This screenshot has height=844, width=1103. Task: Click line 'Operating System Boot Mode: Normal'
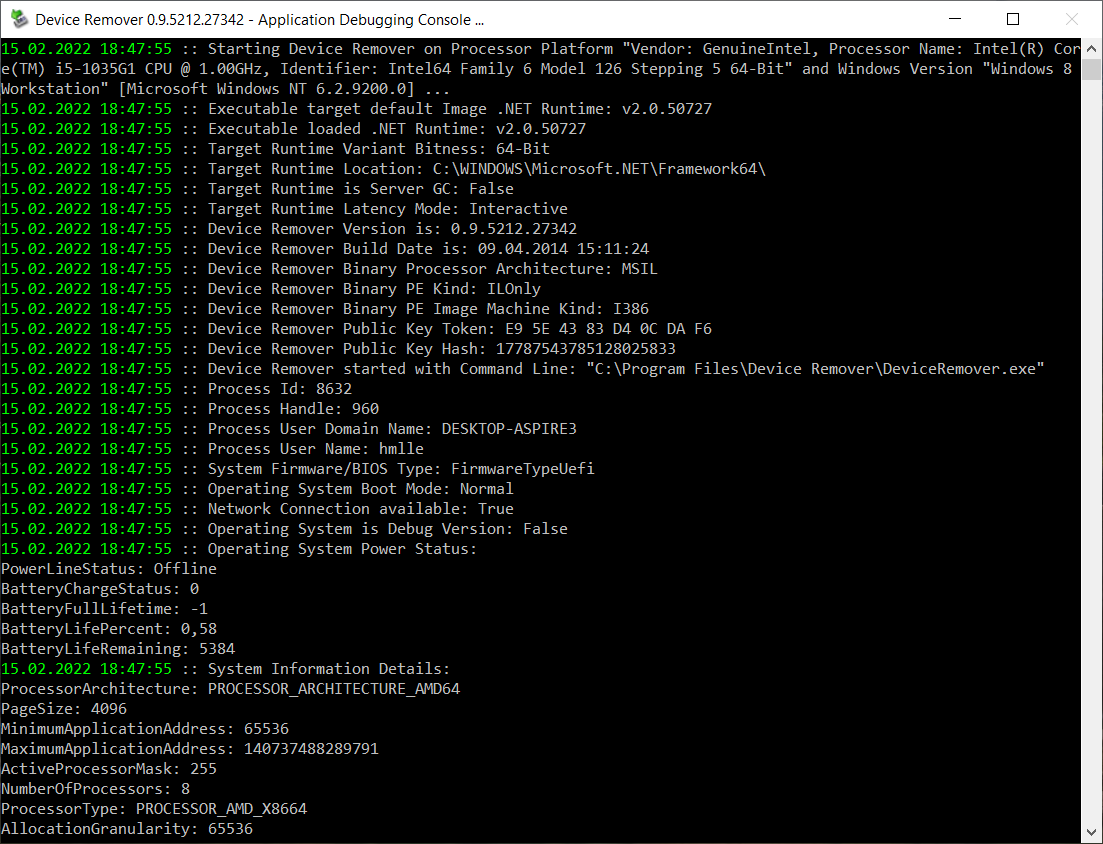click(x=257, y=489)
